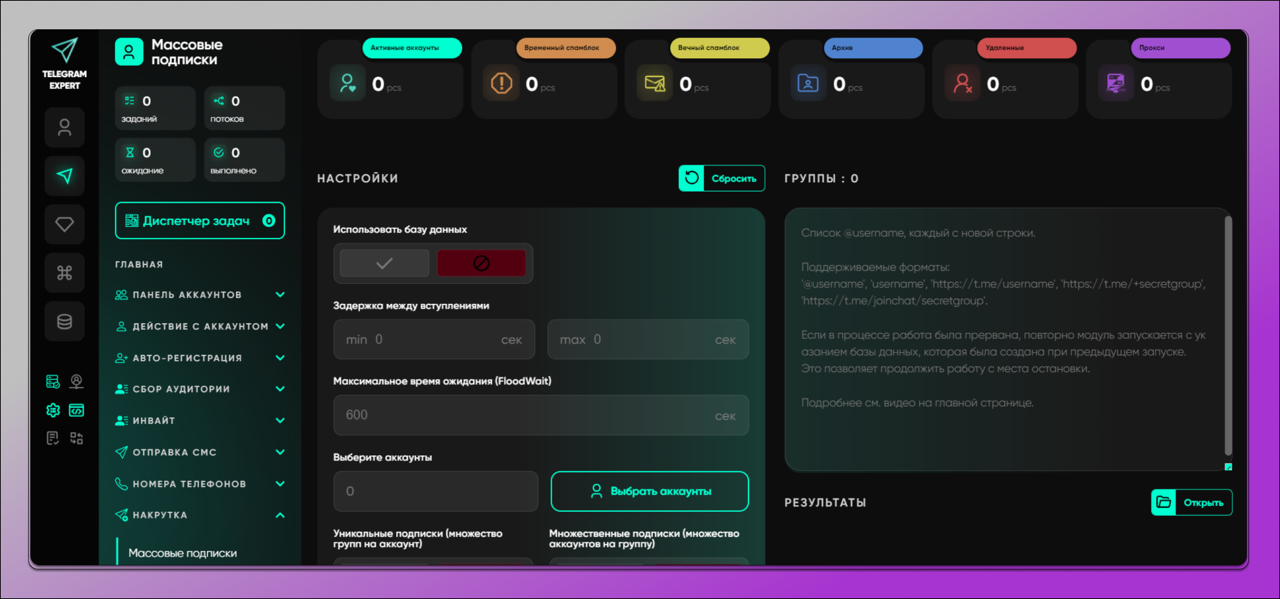Click the user profile icon in left sidebar
The width and height of the screenshot is (1280, 599).
[x=65, y=128]
